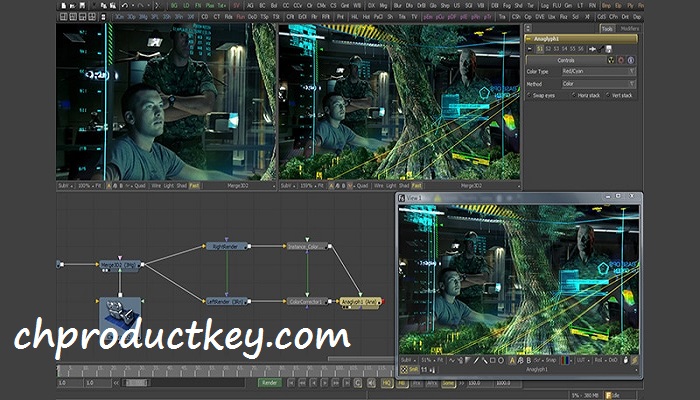Viewport: 700px width, 400px height.
Task: Open the Color Type dropdown
Action: pos(598,71)
